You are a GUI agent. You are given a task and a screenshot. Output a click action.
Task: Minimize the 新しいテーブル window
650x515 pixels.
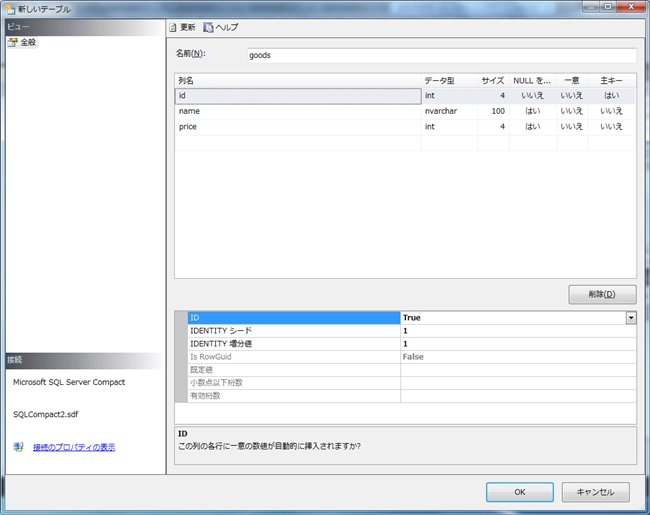coord(591,7)
